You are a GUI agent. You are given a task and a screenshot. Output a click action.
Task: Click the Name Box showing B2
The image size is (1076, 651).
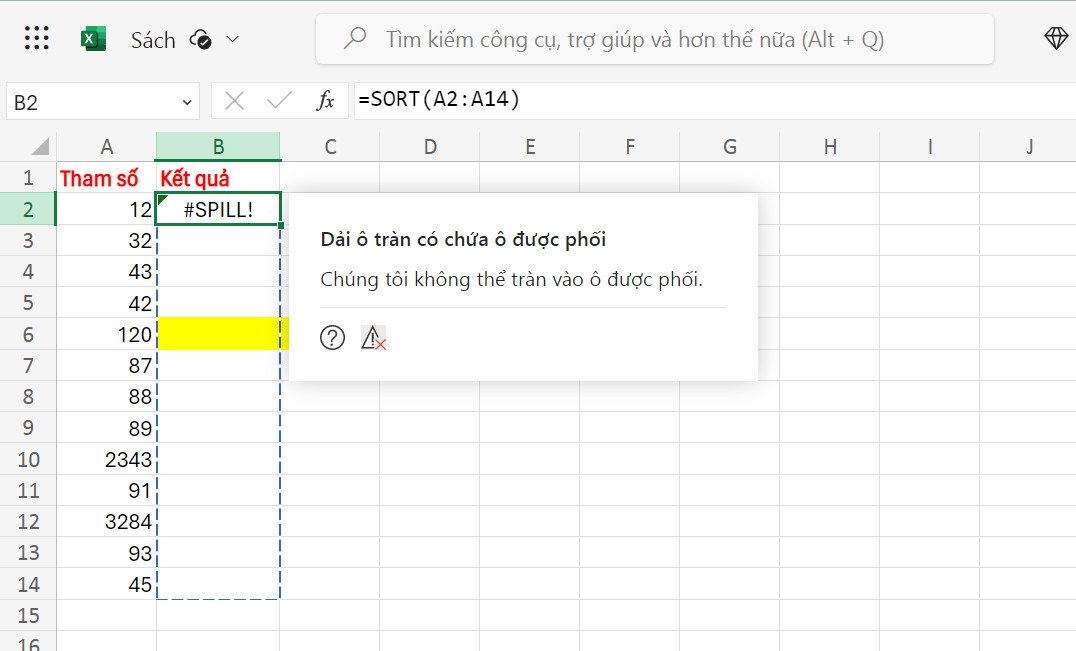point(103,102)
